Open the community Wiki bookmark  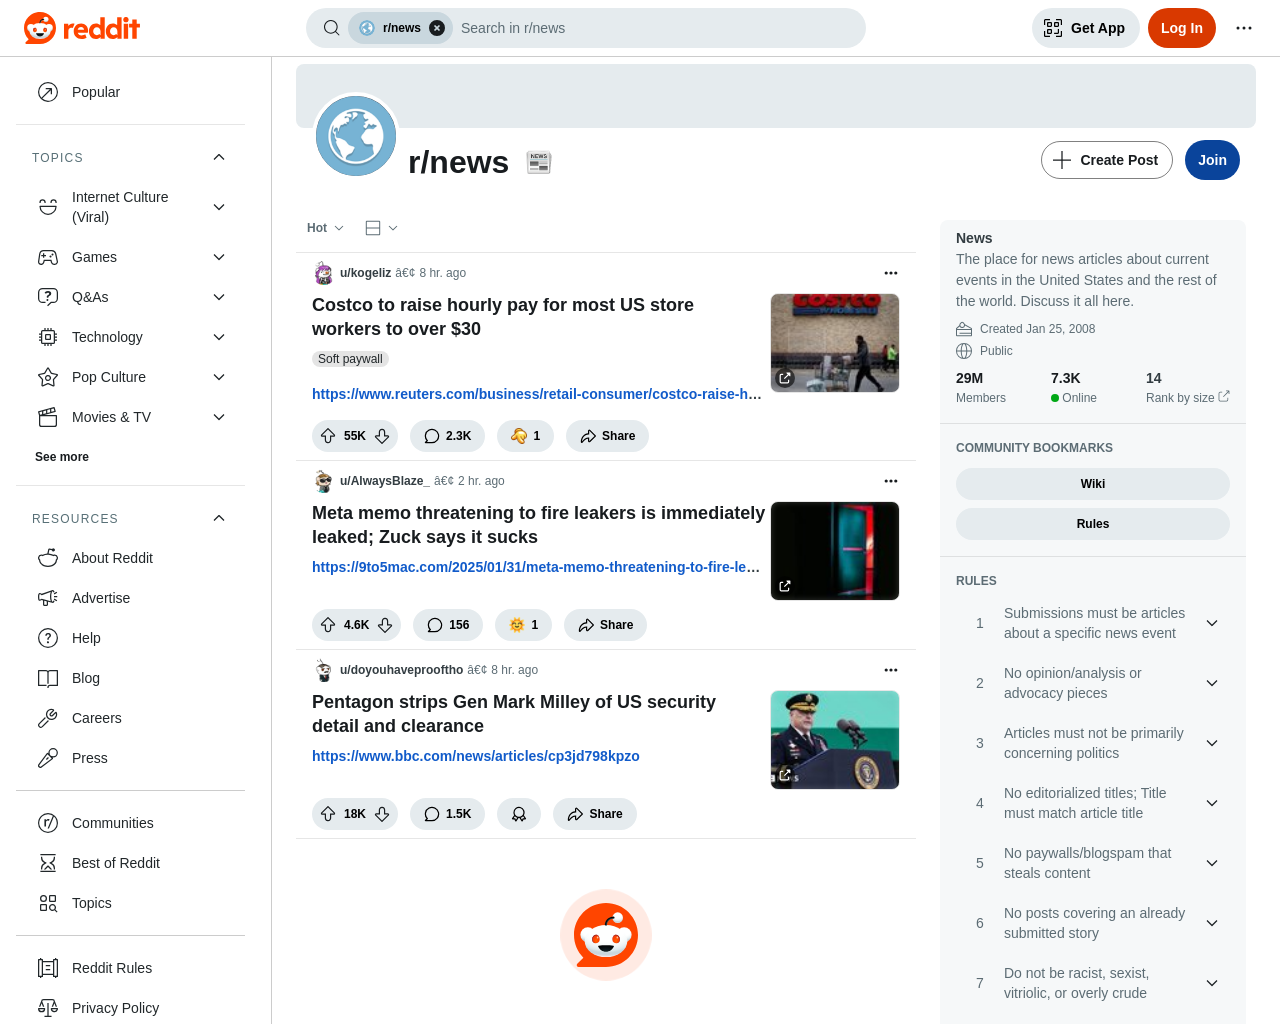click(1093, 484)
